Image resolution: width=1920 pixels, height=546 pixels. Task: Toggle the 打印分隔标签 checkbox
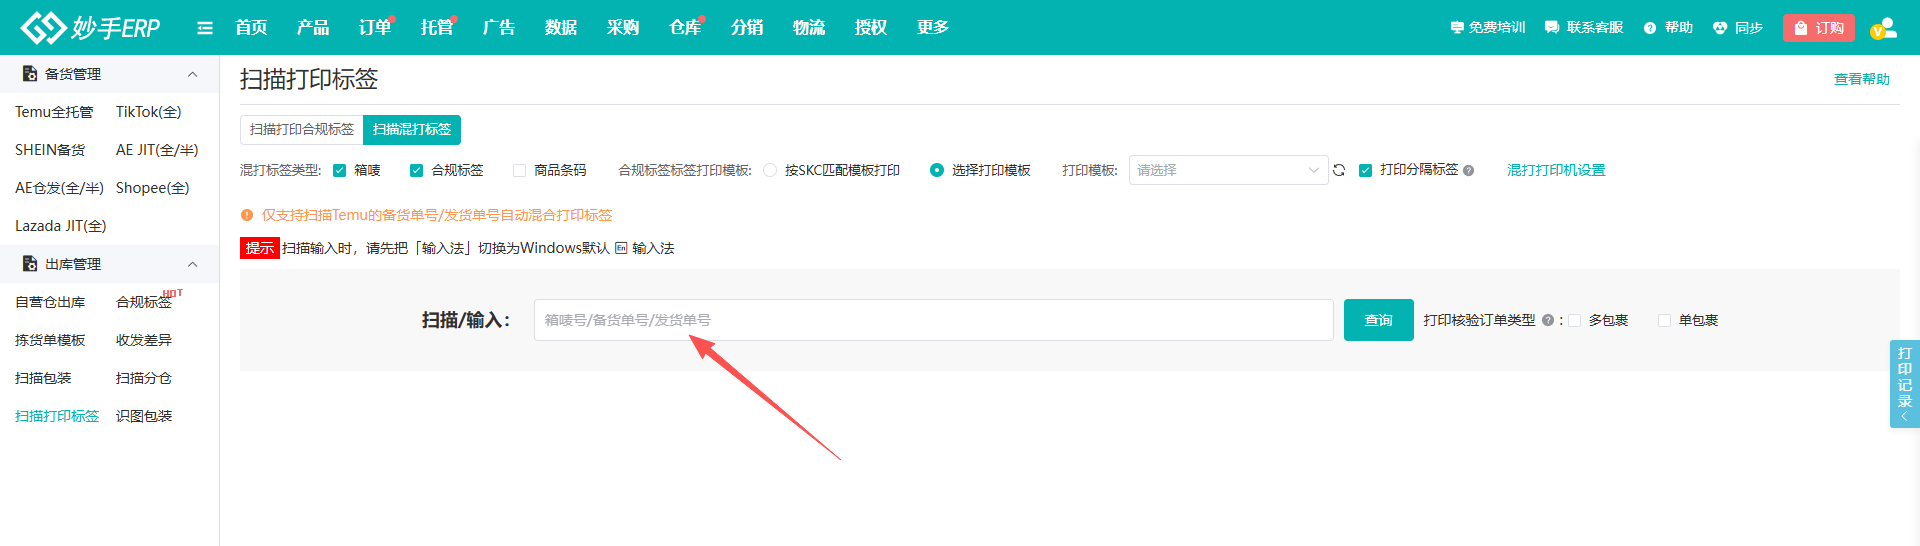(1365, 171)
